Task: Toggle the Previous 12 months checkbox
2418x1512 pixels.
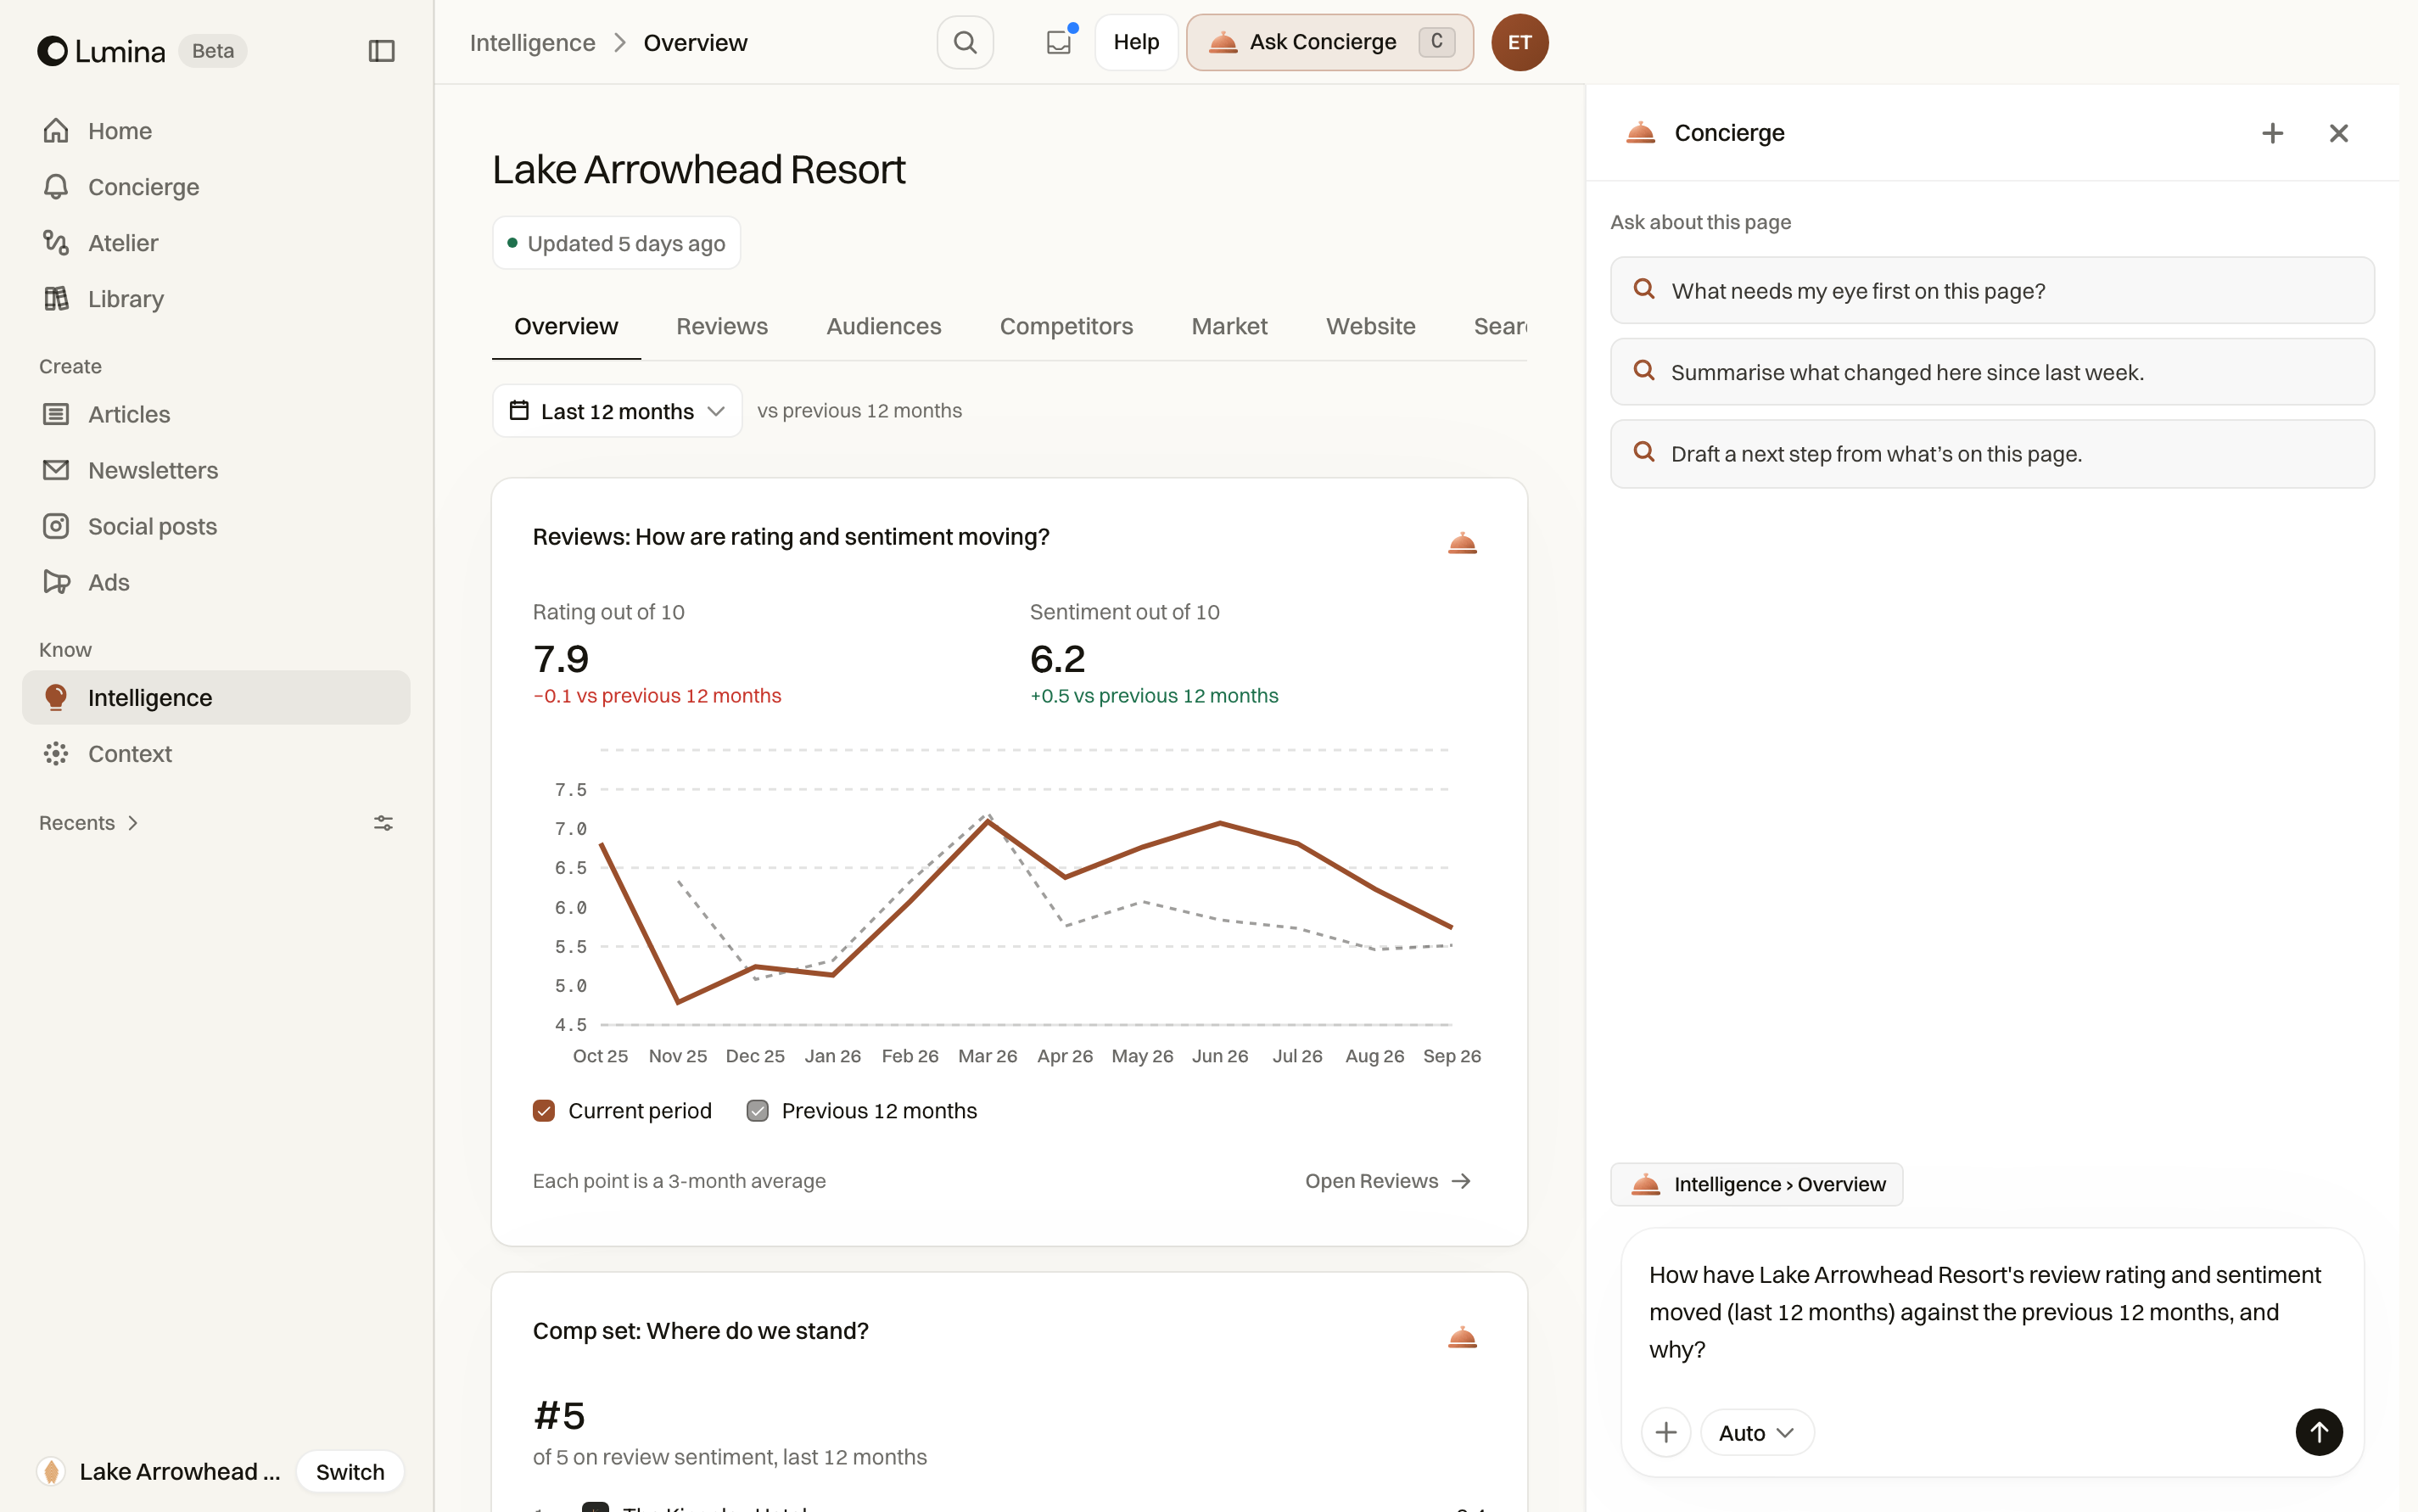Action: (x=758, y=1111)
